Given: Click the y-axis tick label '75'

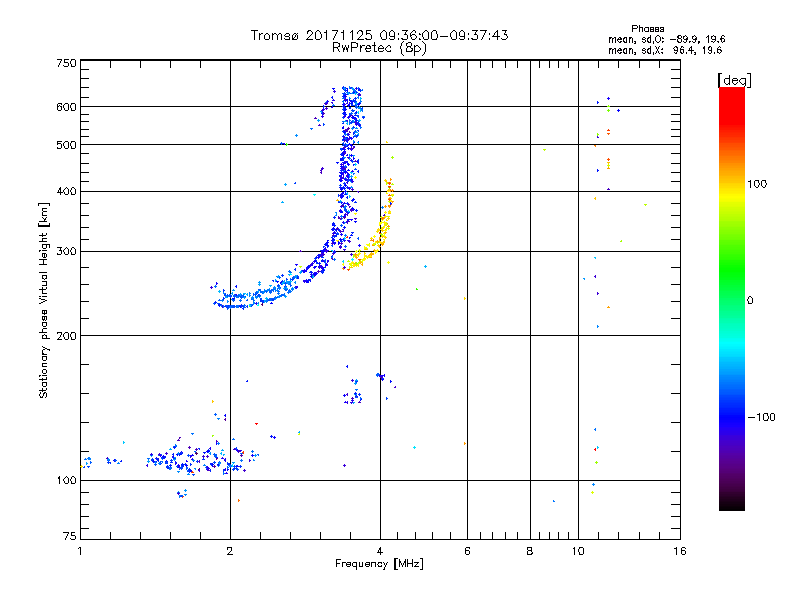Looking at the screenshot, I should (70, 536).
